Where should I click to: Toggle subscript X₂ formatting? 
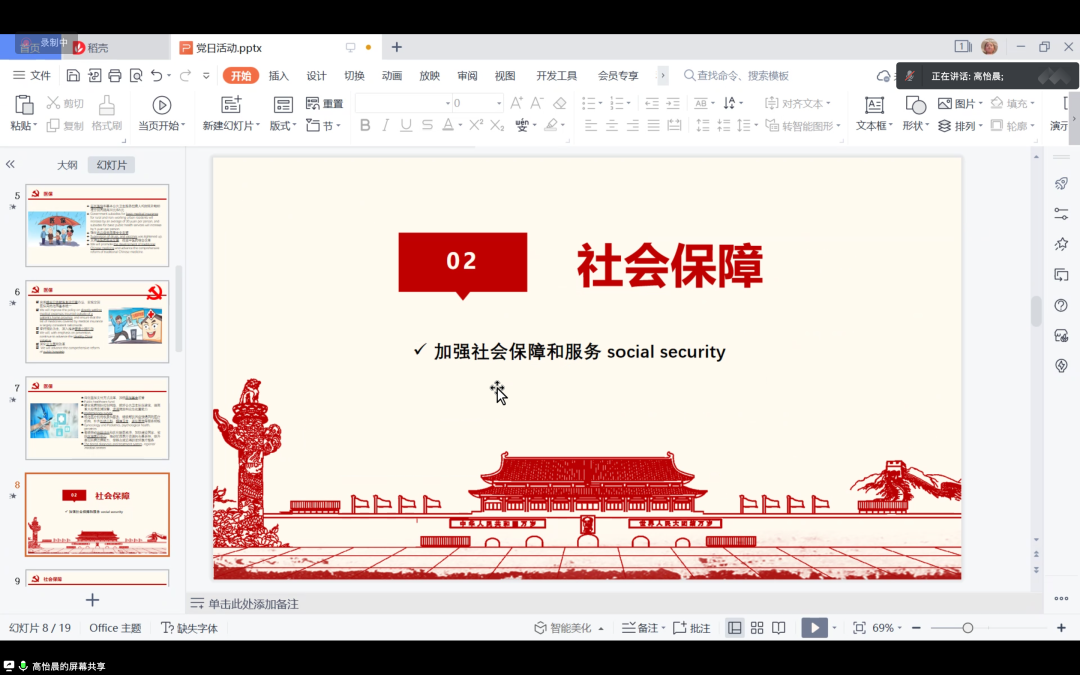tap(497, 125)
